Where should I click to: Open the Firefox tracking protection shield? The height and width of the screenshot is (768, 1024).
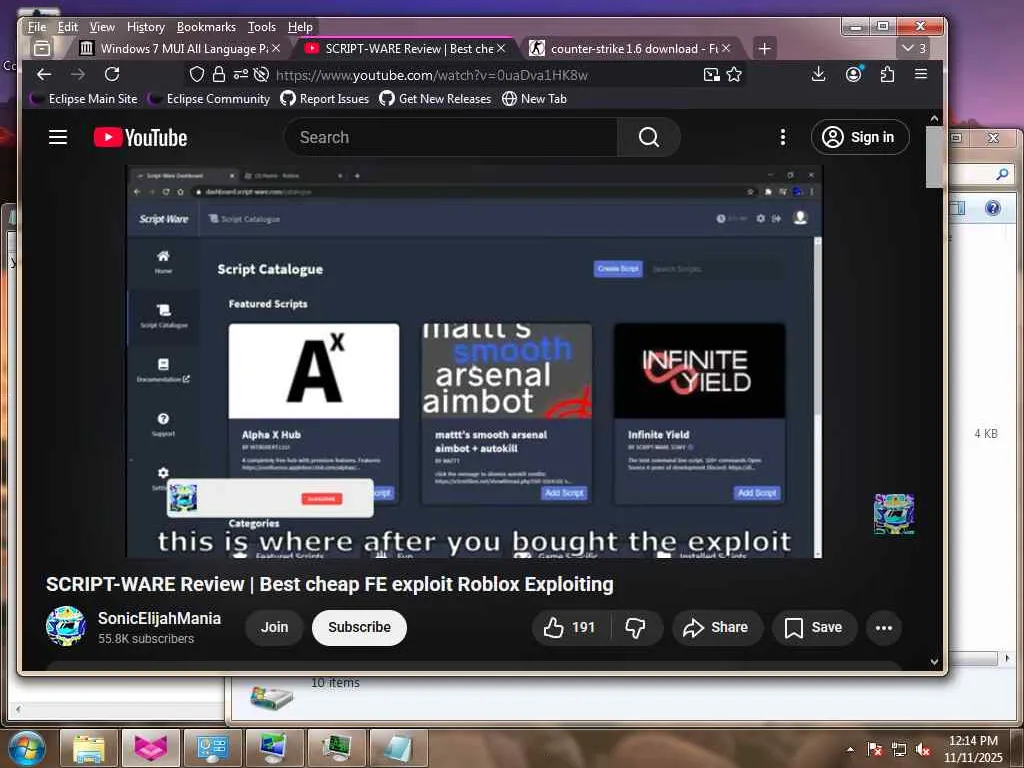[197, 74]
